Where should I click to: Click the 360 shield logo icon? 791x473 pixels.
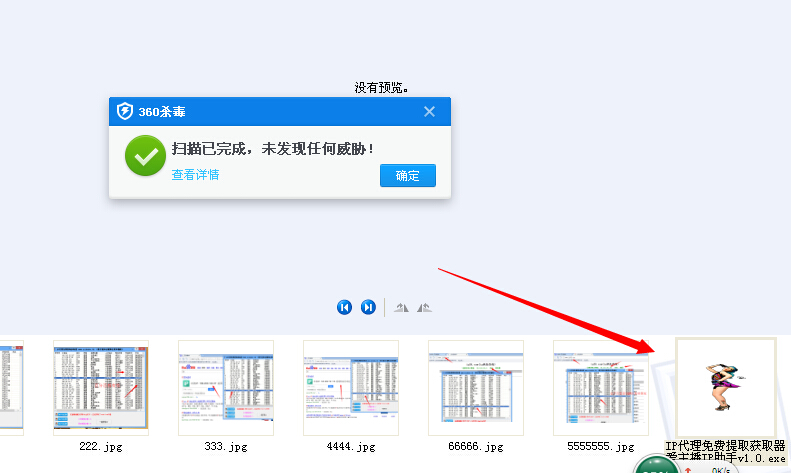coord(125,111)
